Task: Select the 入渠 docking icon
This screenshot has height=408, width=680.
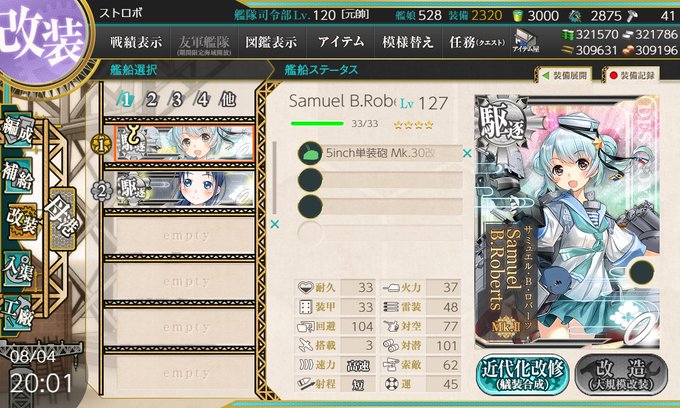Action: [x=18, y=269]
